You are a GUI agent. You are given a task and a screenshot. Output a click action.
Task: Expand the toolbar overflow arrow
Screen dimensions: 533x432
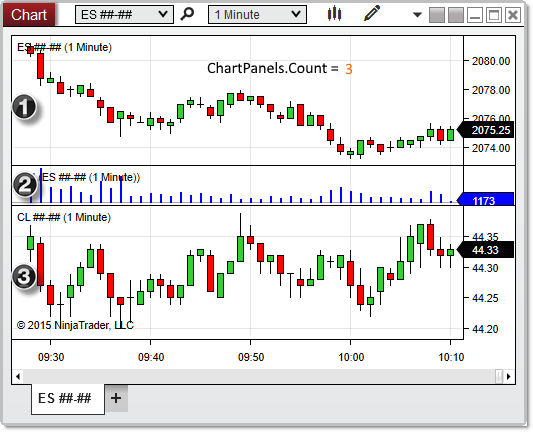click(x=417, y=15)
